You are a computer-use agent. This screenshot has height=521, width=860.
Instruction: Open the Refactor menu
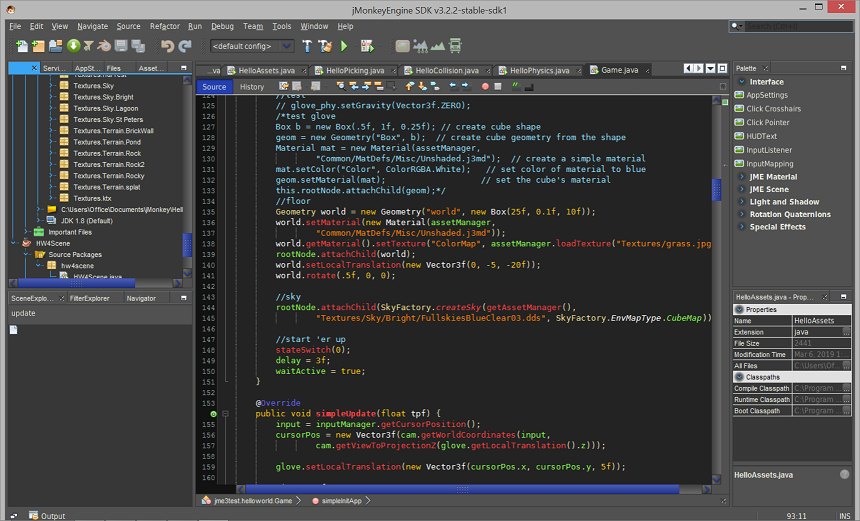[x=165, y=26]
